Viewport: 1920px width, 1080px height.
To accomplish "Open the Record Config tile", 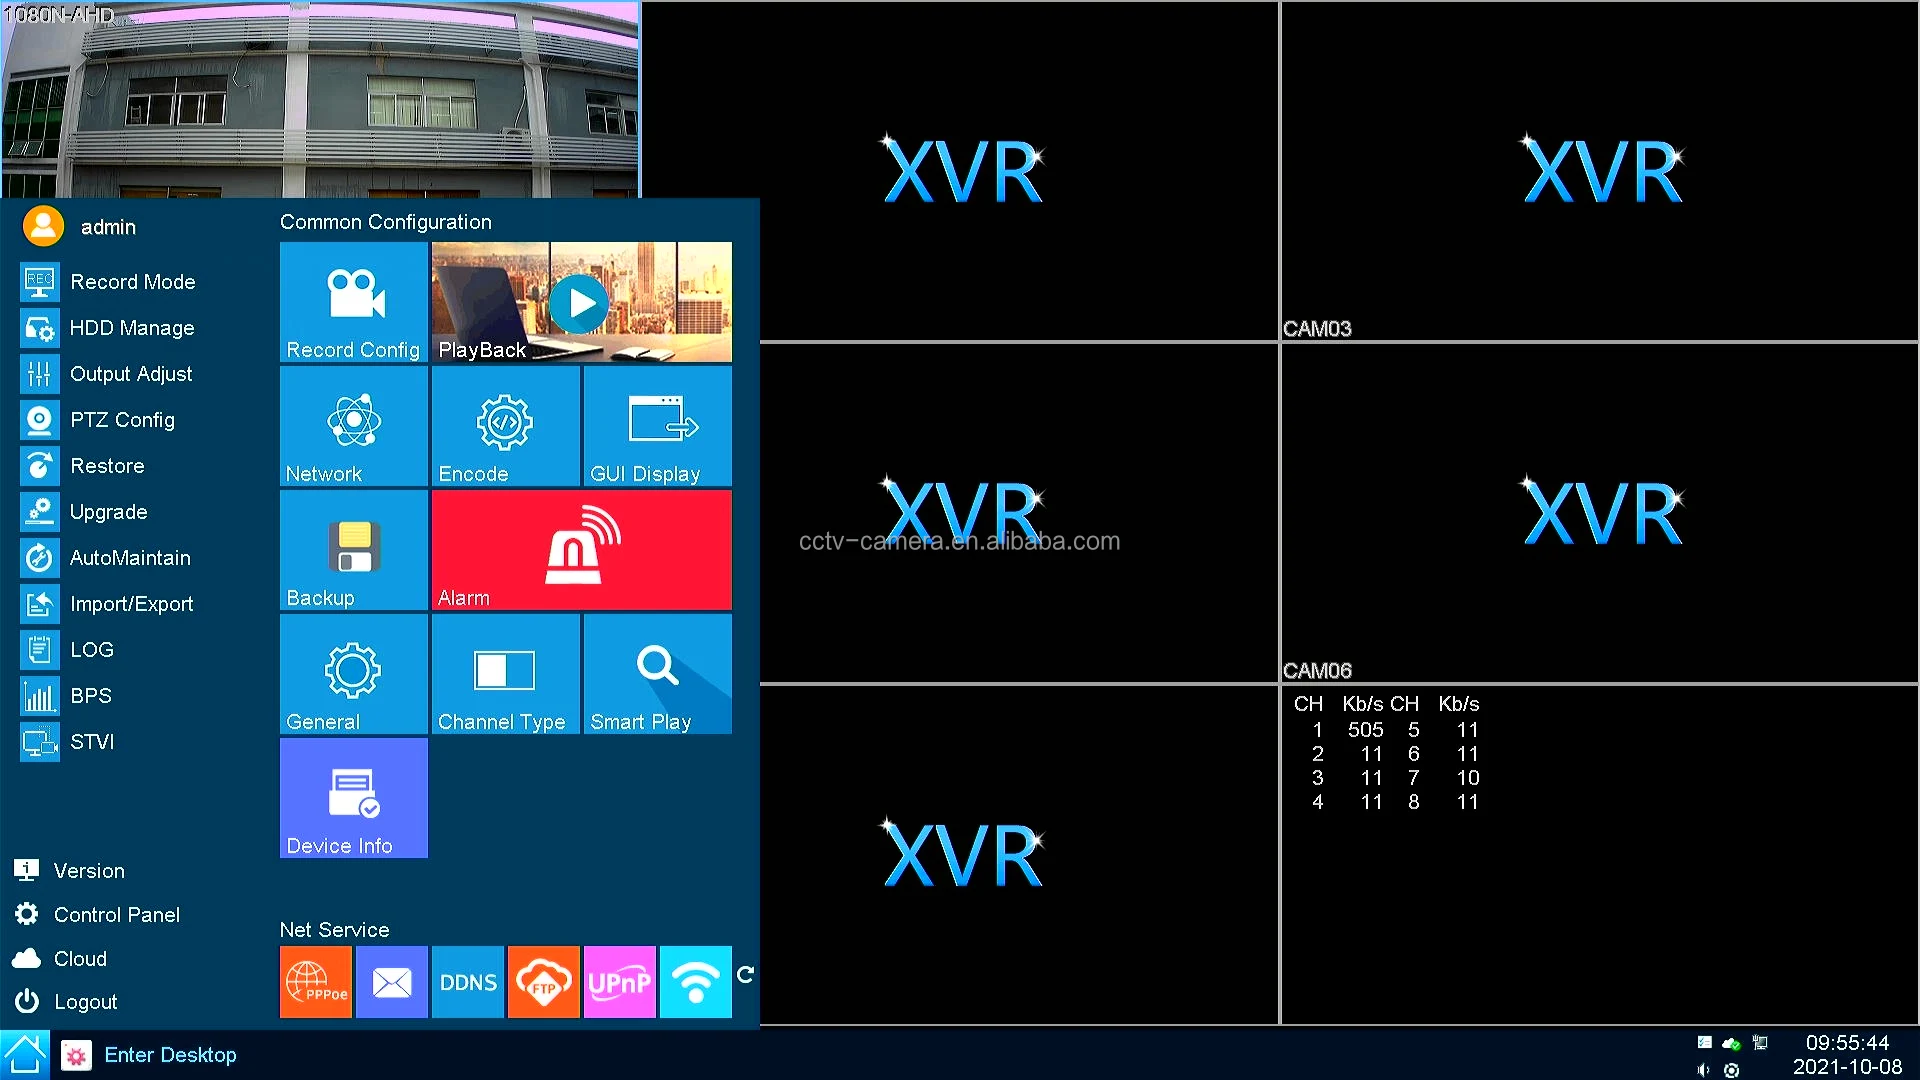I will 353,302.
